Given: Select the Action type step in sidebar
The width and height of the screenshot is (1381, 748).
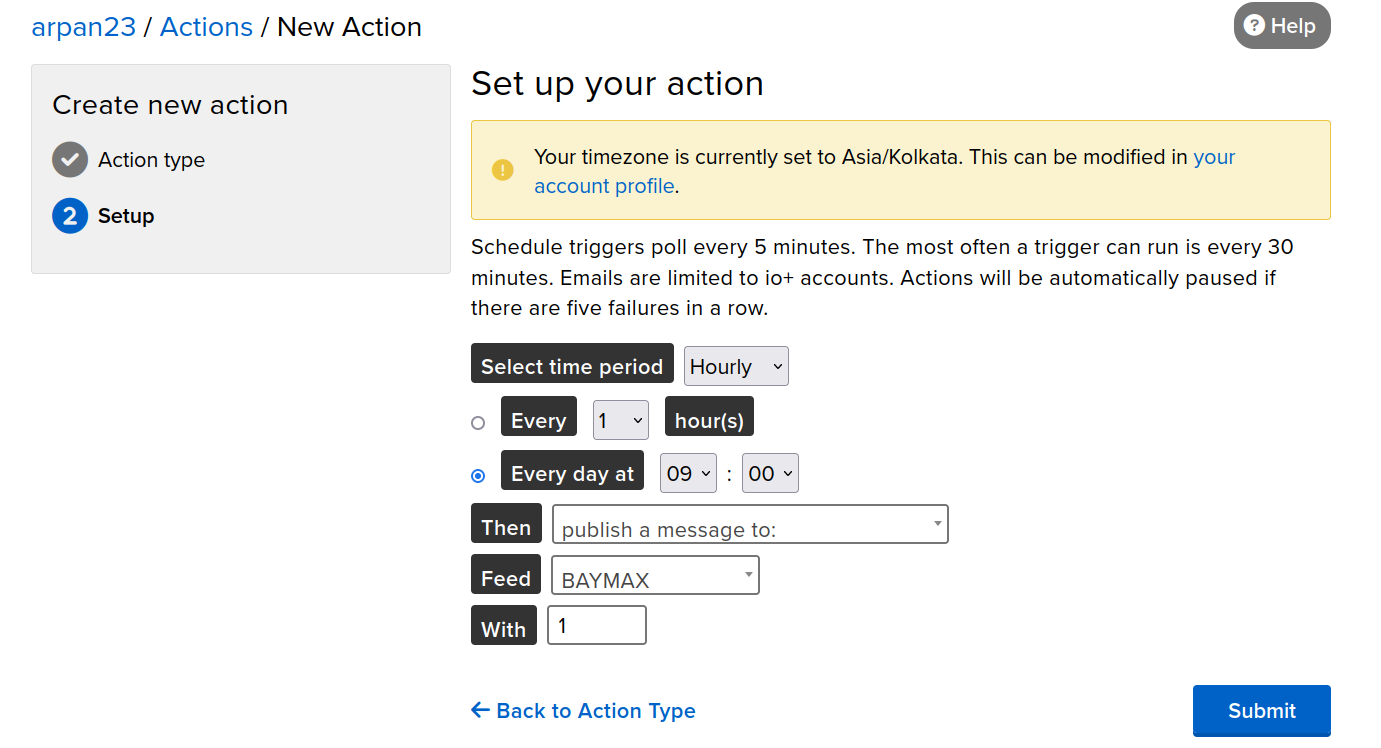Looking at the screenshot, I should [x=151, y=160].
